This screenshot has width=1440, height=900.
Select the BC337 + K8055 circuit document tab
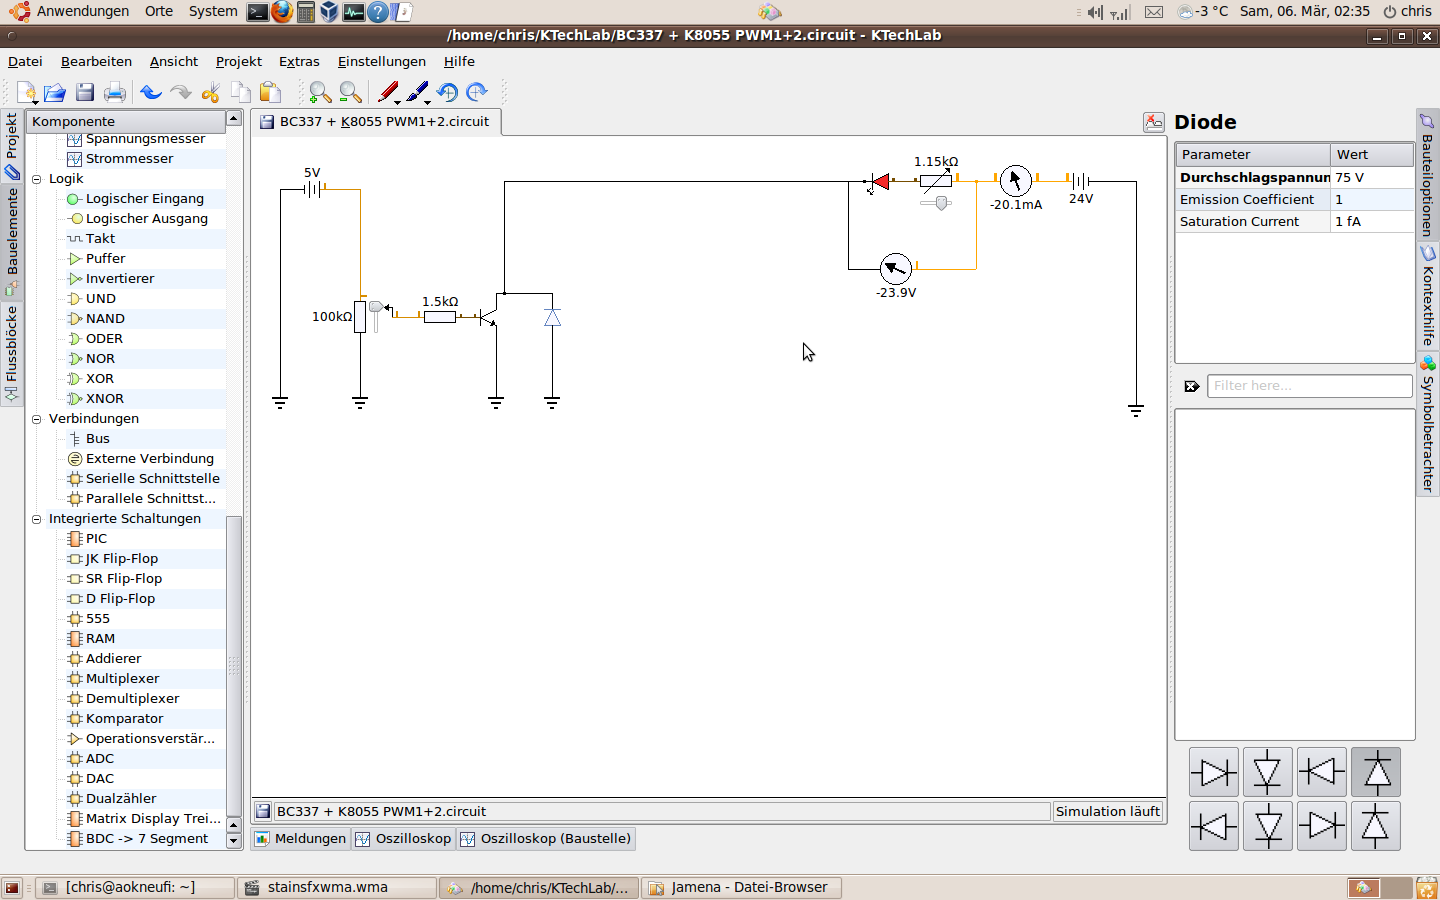375,122
